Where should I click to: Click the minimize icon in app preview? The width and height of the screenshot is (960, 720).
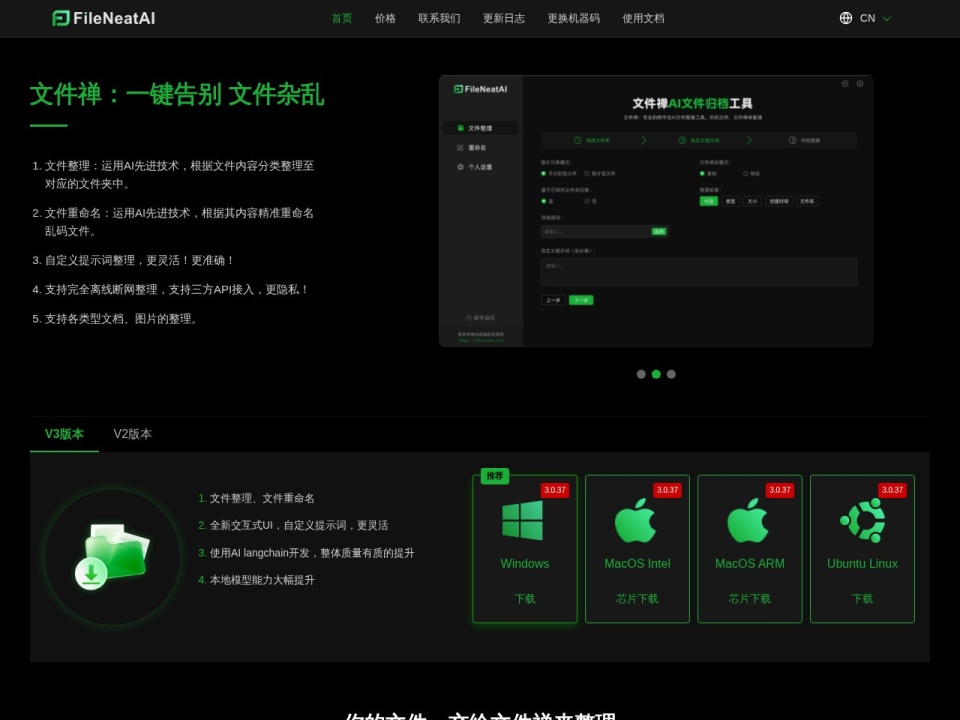click(844, 83)
